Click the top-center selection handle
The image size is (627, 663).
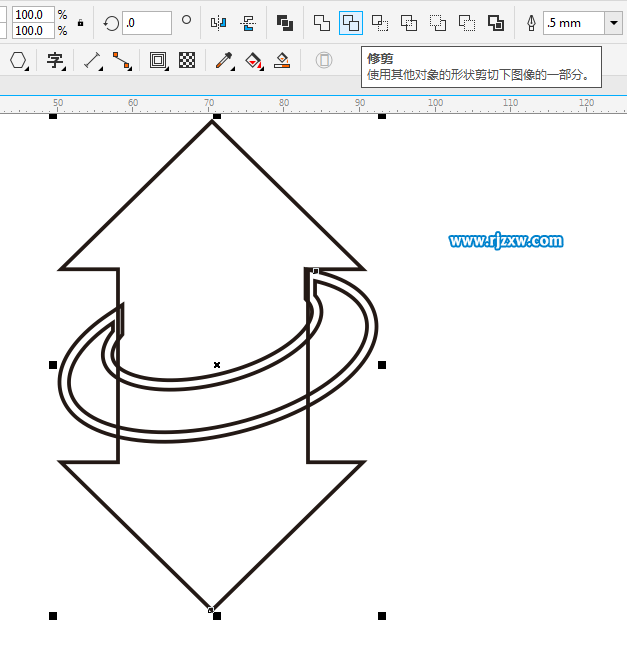tap(217, 116)
